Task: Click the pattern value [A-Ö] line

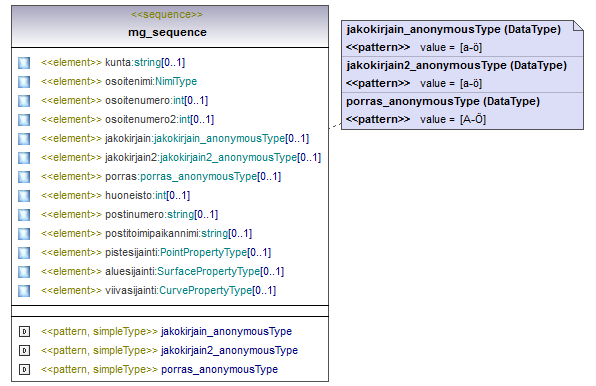Action: tap(416, 119)
